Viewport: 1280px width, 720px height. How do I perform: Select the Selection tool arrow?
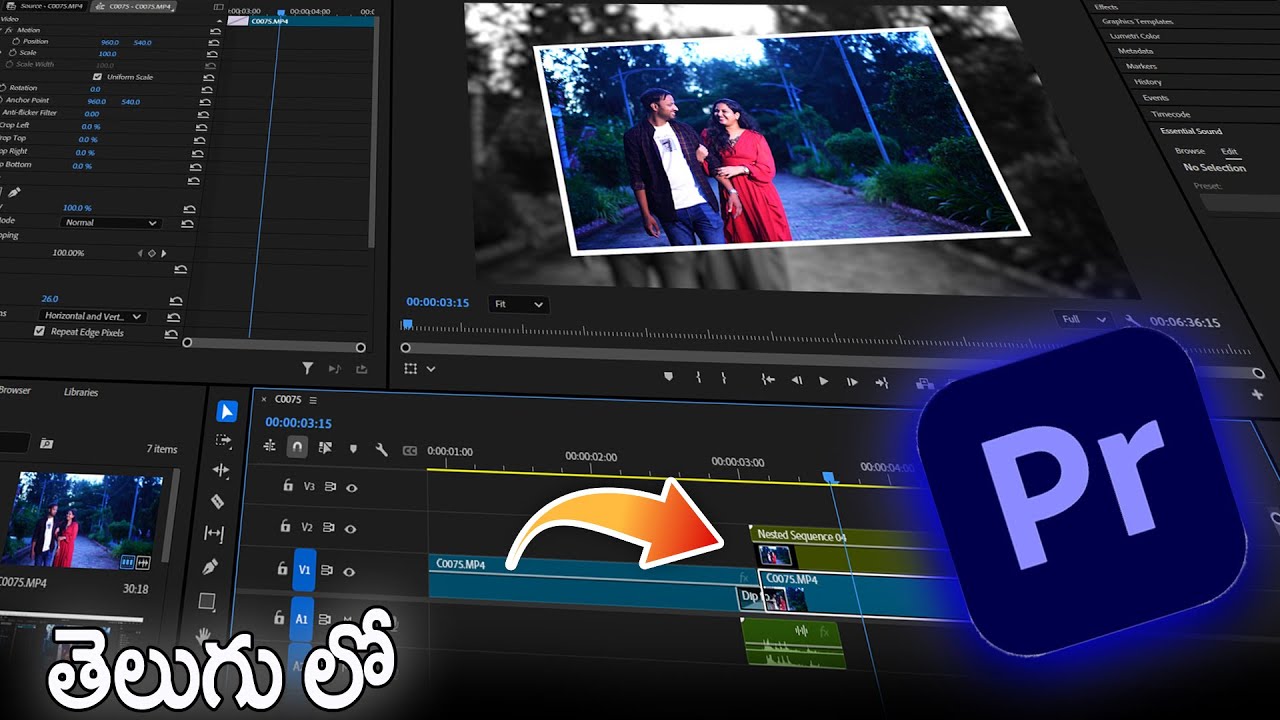click(227, 411)
